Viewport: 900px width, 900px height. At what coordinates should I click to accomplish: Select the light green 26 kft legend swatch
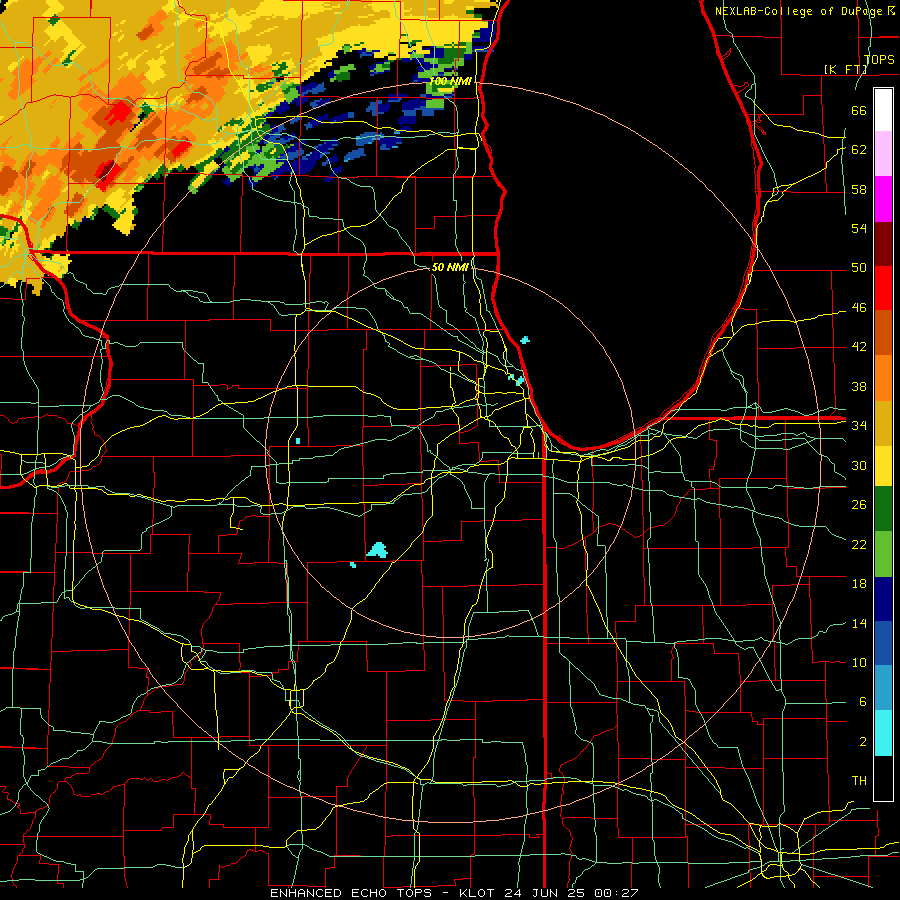[883, 553]
